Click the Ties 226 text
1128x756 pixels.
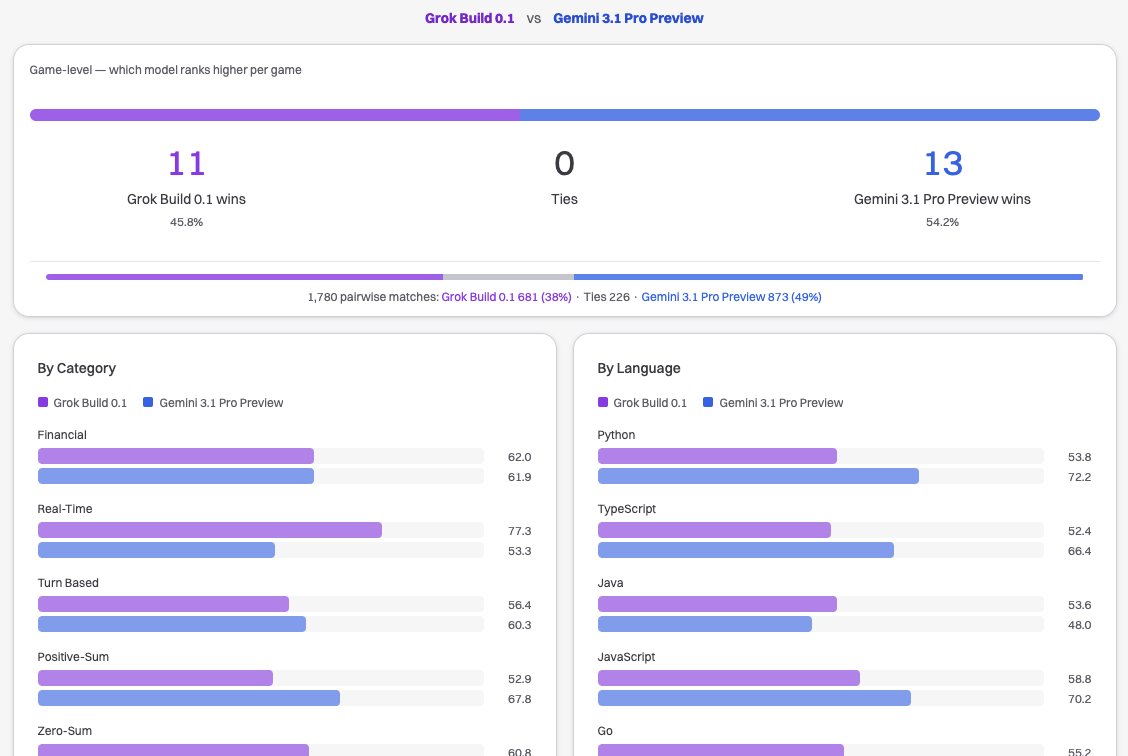(x=606, y=296)
